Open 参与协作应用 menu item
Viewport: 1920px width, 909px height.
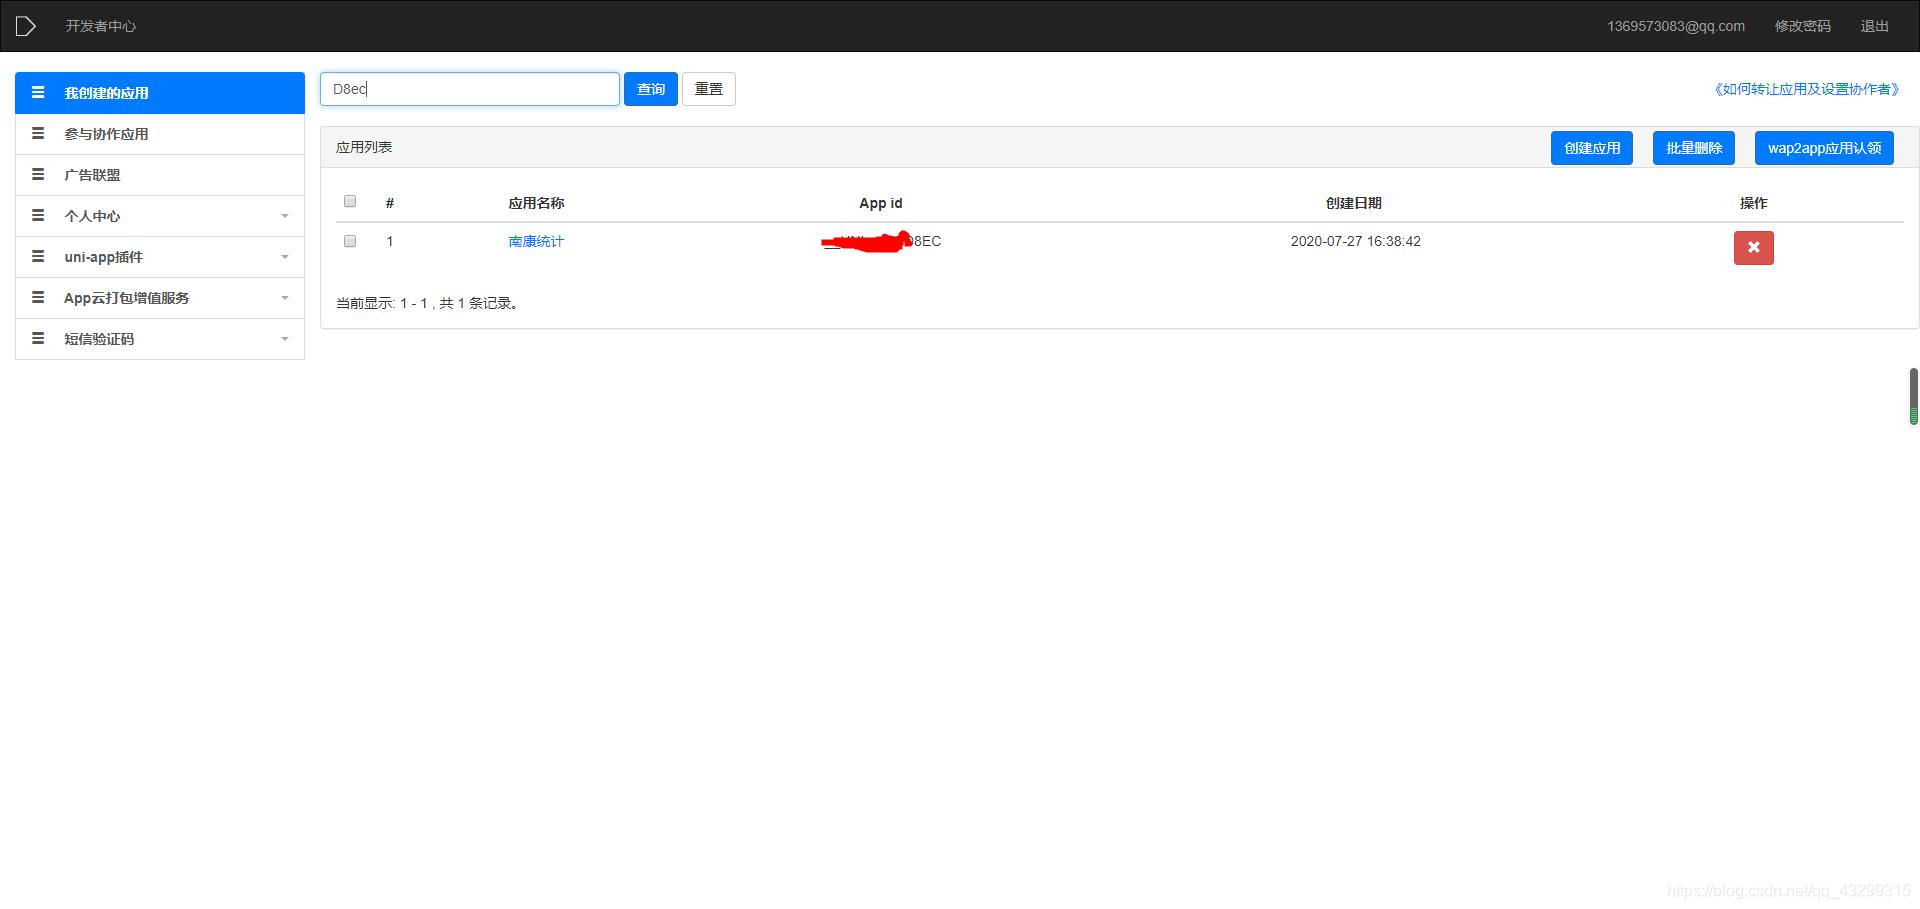pos(160,134)
